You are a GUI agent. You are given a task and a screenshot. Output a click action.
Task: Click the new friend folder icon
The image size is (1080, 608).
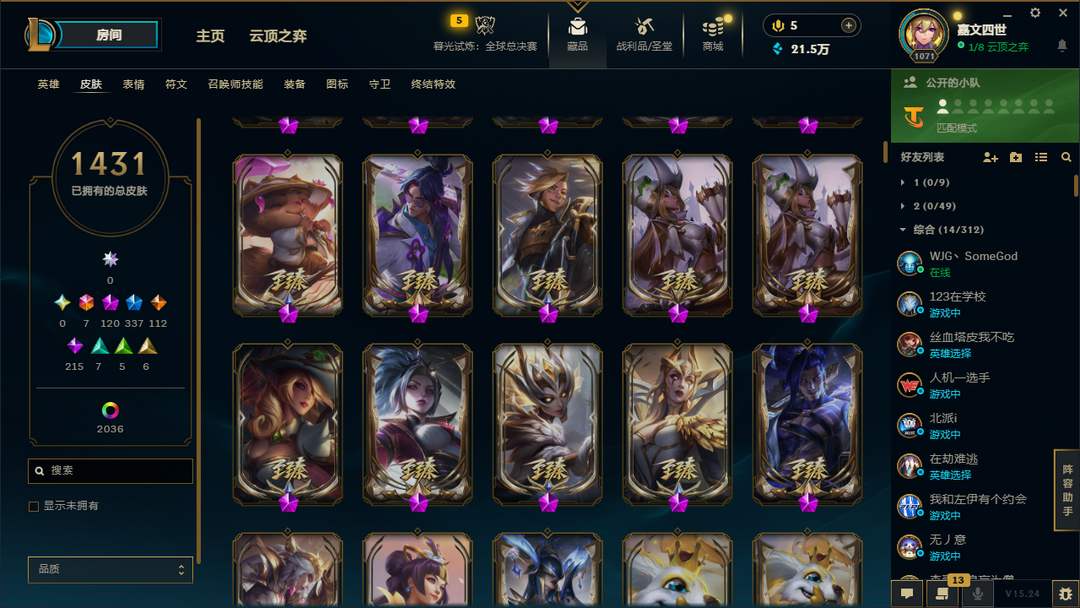1015,158
